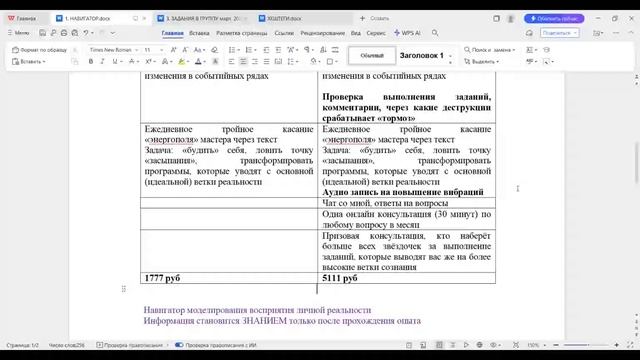The image size is (640, 360).
Task: Click the zoom slider track in status bar
Action: (x=586, y=345)
